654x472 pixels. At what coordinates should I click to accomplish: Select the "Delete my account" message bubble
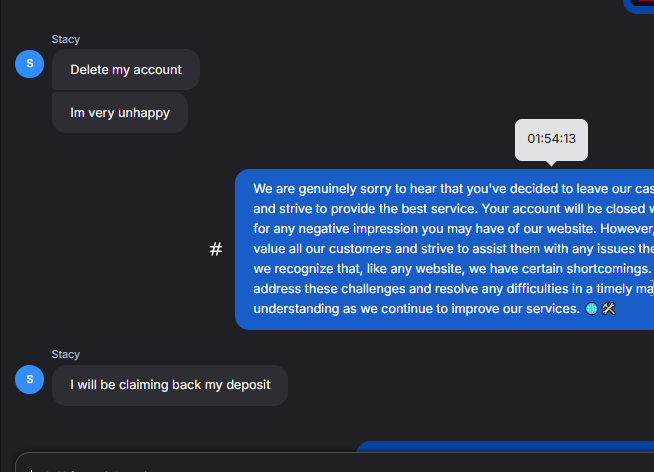pos(126,70)
